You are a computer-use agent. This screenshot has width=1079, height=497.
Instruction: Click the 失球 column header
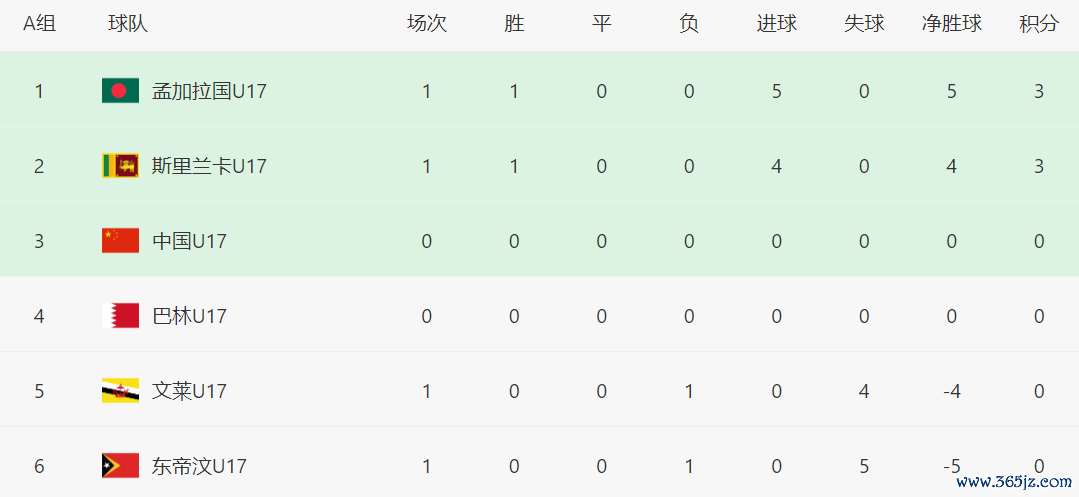point(864,24)
